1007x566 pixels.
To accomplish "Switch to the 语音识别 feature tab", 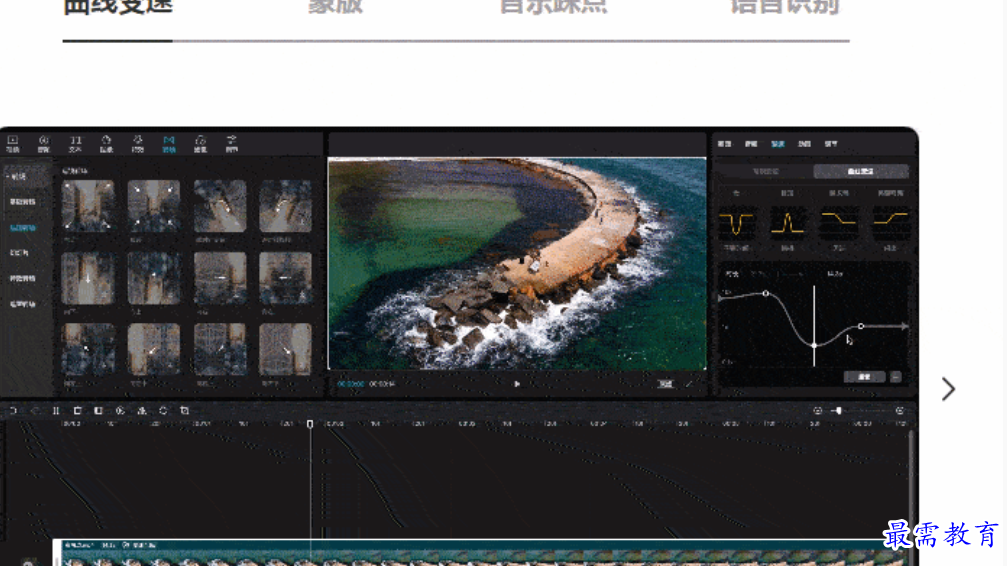I will 785,6.
